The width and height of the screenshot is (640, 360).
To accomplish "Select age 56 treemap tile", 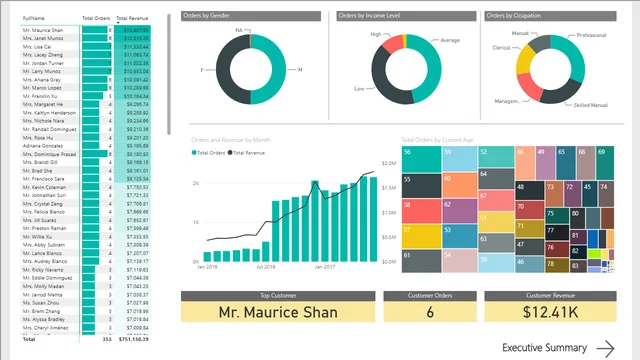I will pyautogui.click(x=421, y=159).
